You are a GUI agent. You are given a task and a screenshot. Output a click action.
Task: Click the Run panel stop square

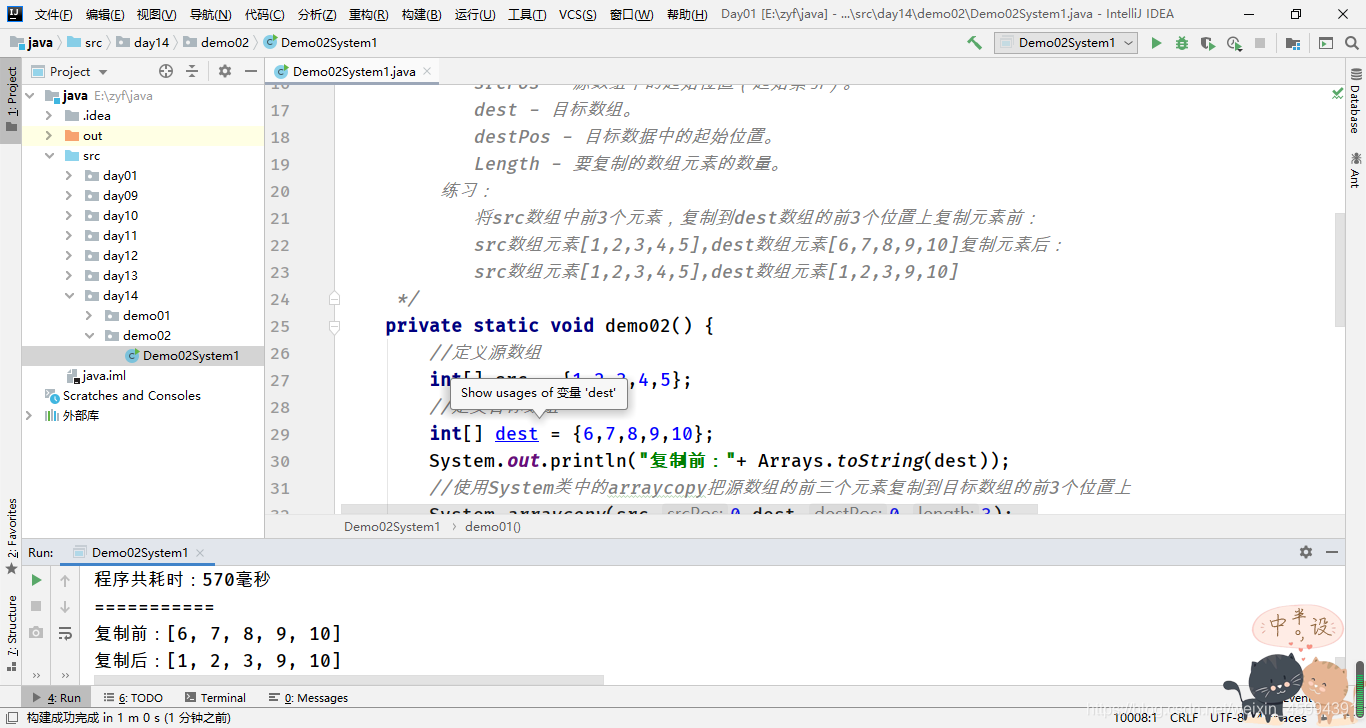pyautogui.click(x=36, y=606)
